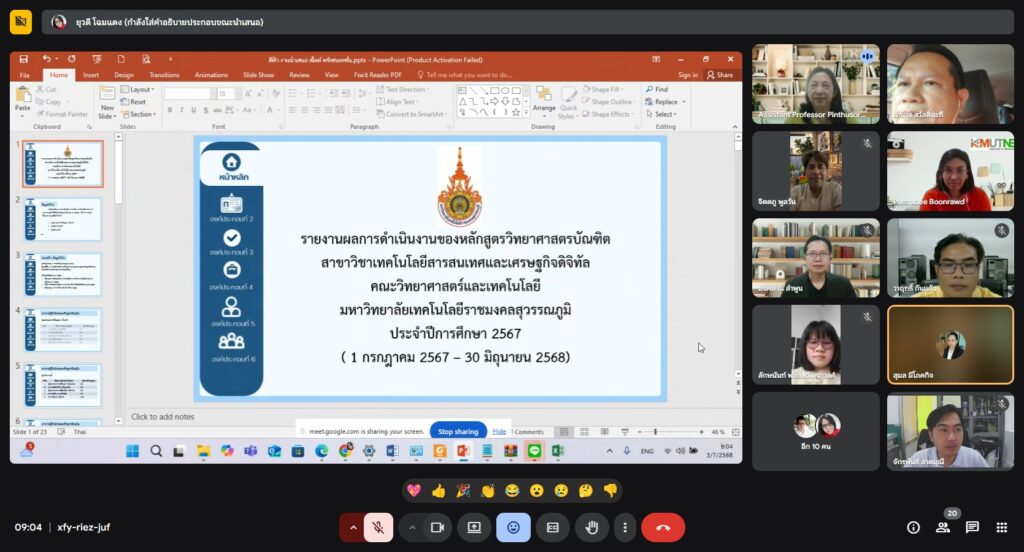The image size is (1024, 552).
Task: Expand audio settings arrow beside microphone
Action: [352, 527]
